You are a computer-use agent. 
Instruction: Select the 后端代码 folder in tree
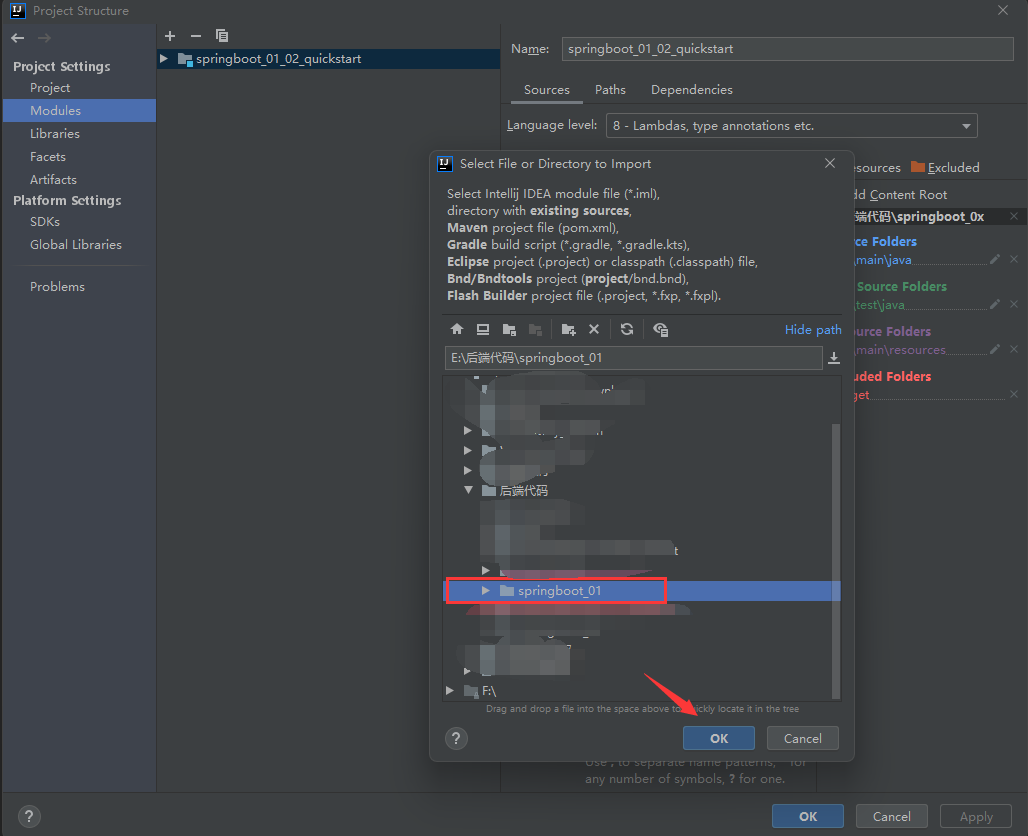point(523,490)
